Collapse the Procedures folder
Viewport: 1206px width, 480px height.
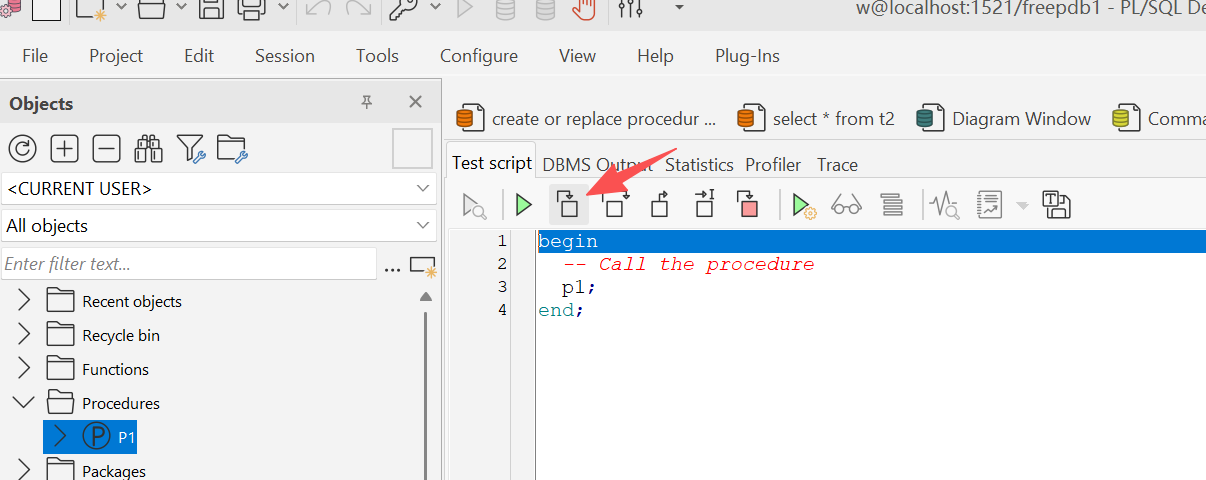tap(24, 403)
